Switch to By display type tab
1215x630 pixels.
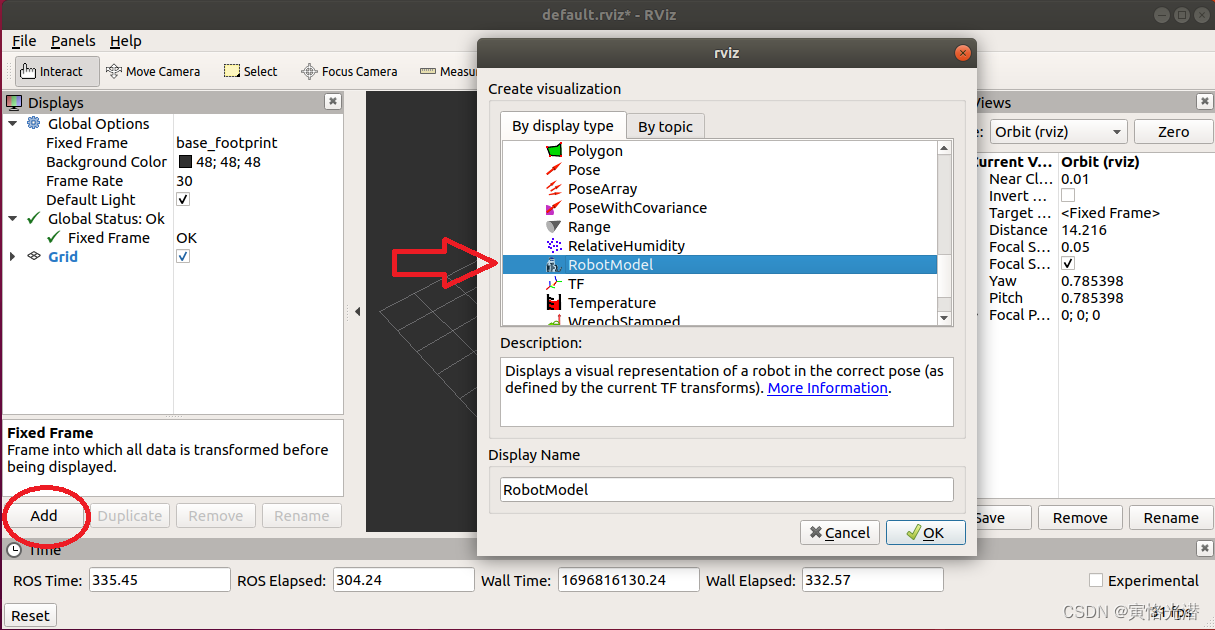pos(563,126)
